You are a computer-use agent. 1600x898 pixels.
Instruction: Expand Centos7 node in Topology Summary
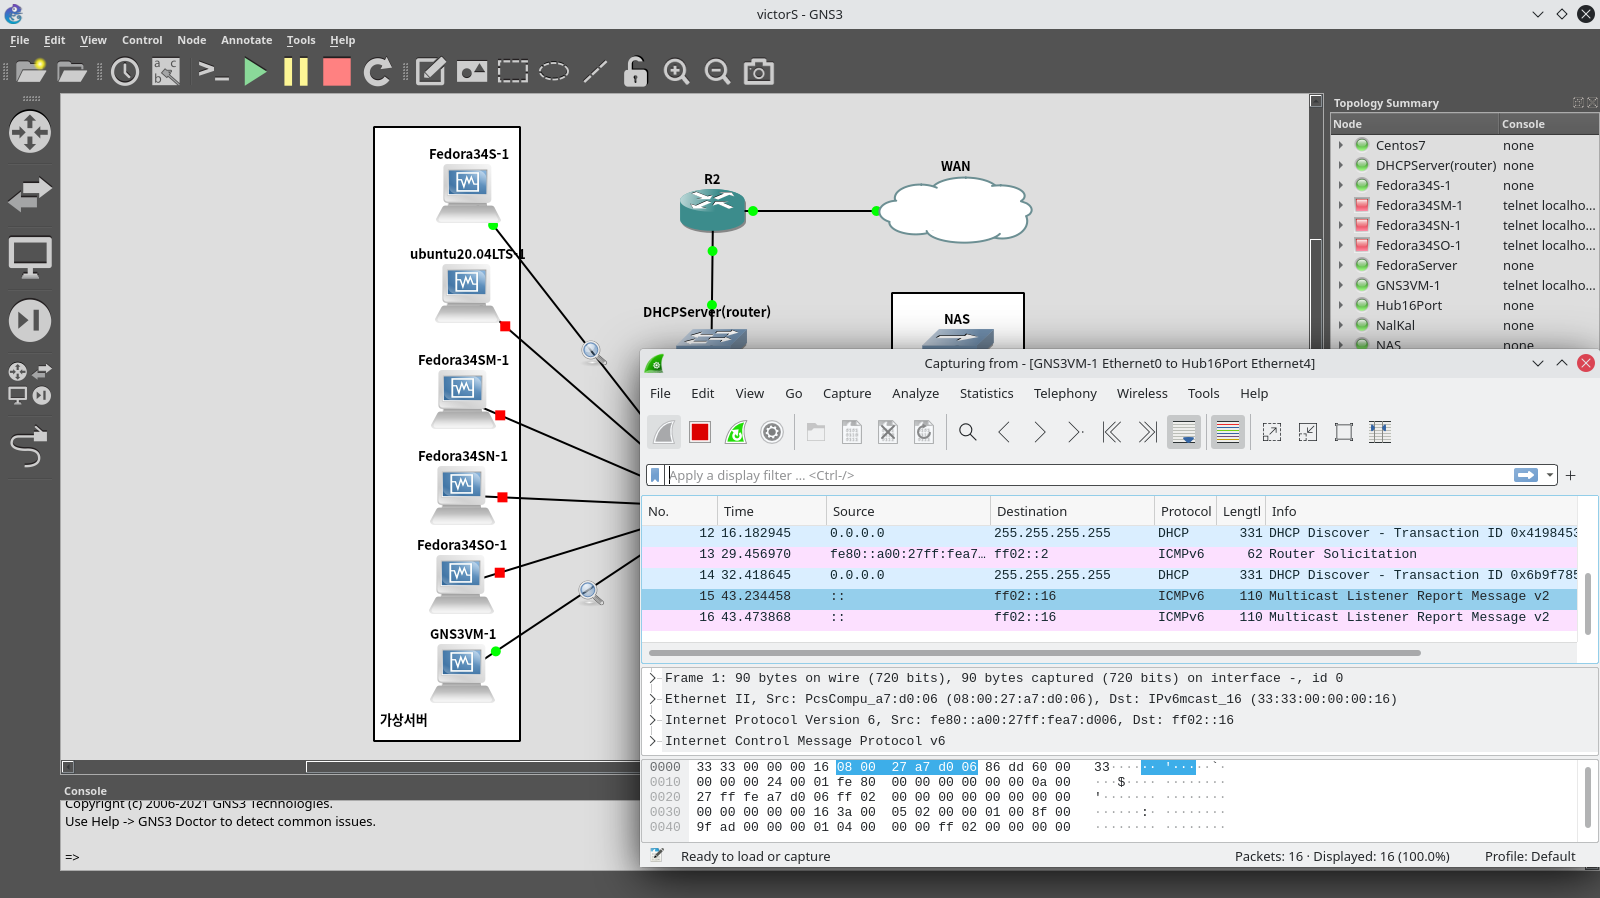pyautogui.click(x=1341, y=145)
